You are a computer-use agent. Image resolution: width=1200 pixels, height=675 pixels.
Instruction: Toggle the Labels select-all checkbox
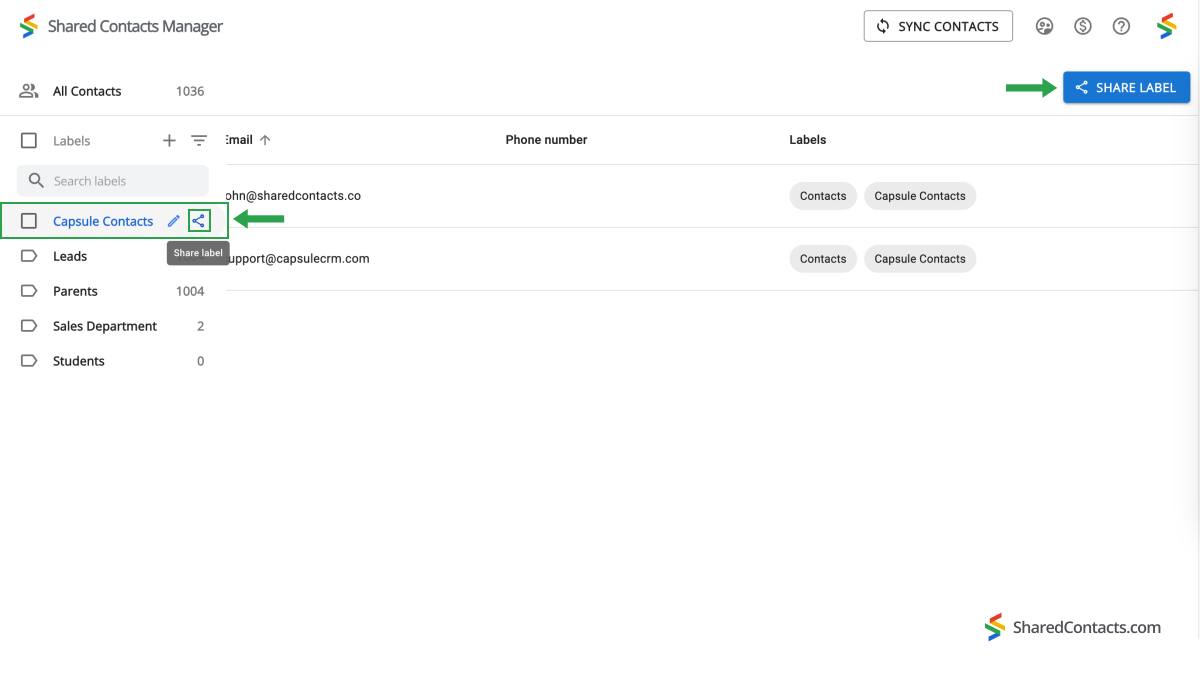tap(29, 141)
